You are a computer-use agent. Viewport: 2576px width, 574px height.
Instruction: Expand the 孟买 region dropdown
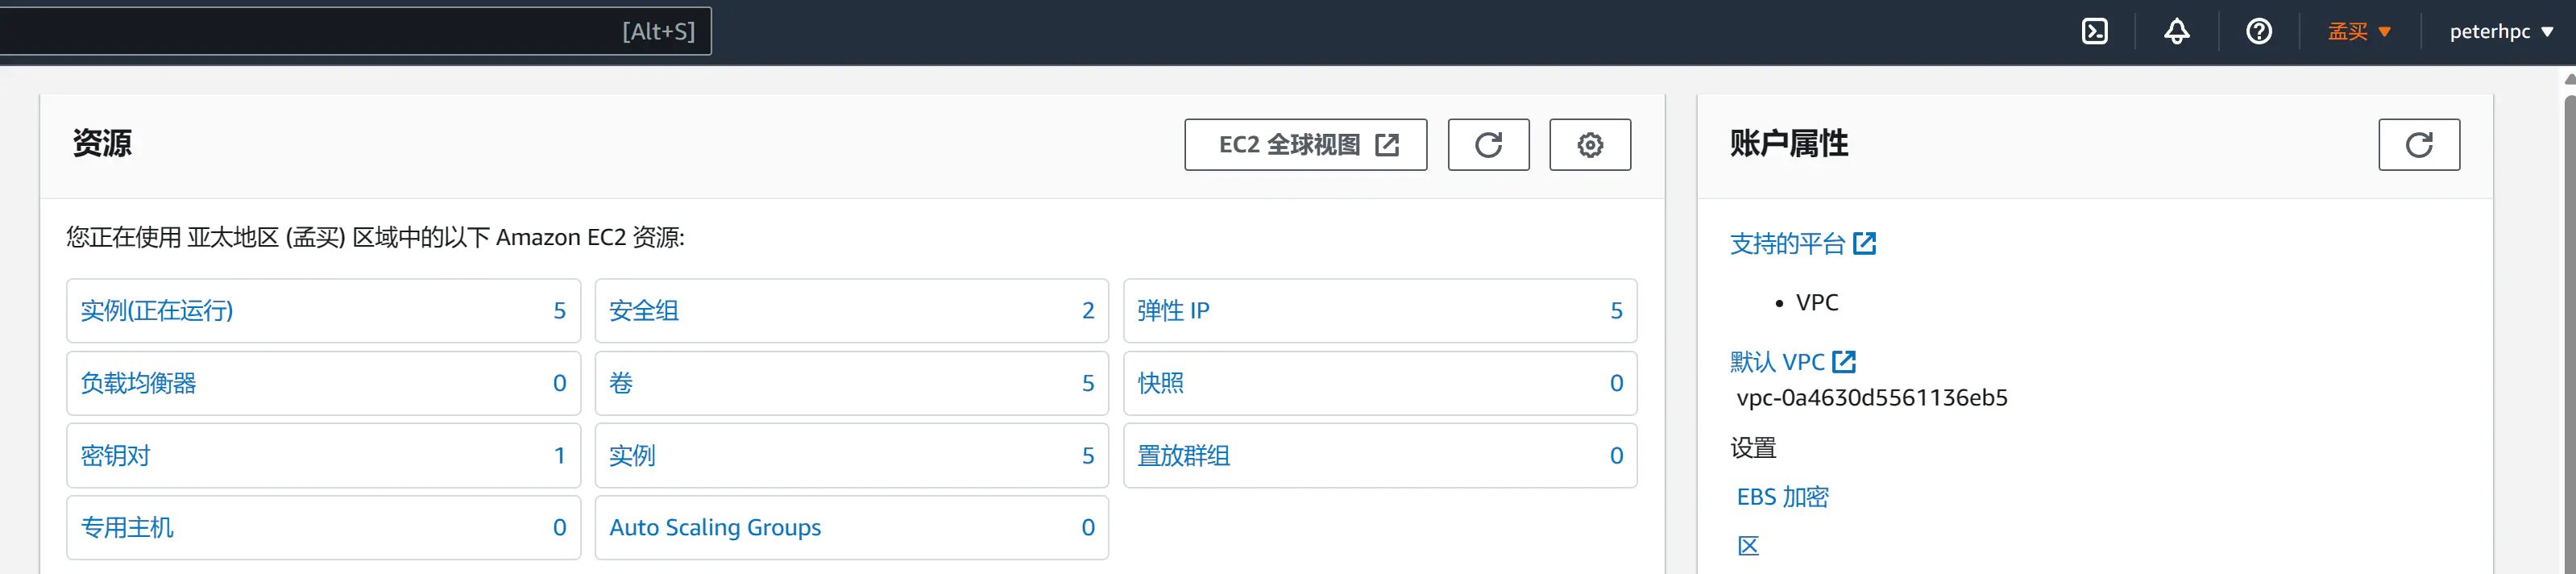pyautogui.click(x=2358, y=32)
